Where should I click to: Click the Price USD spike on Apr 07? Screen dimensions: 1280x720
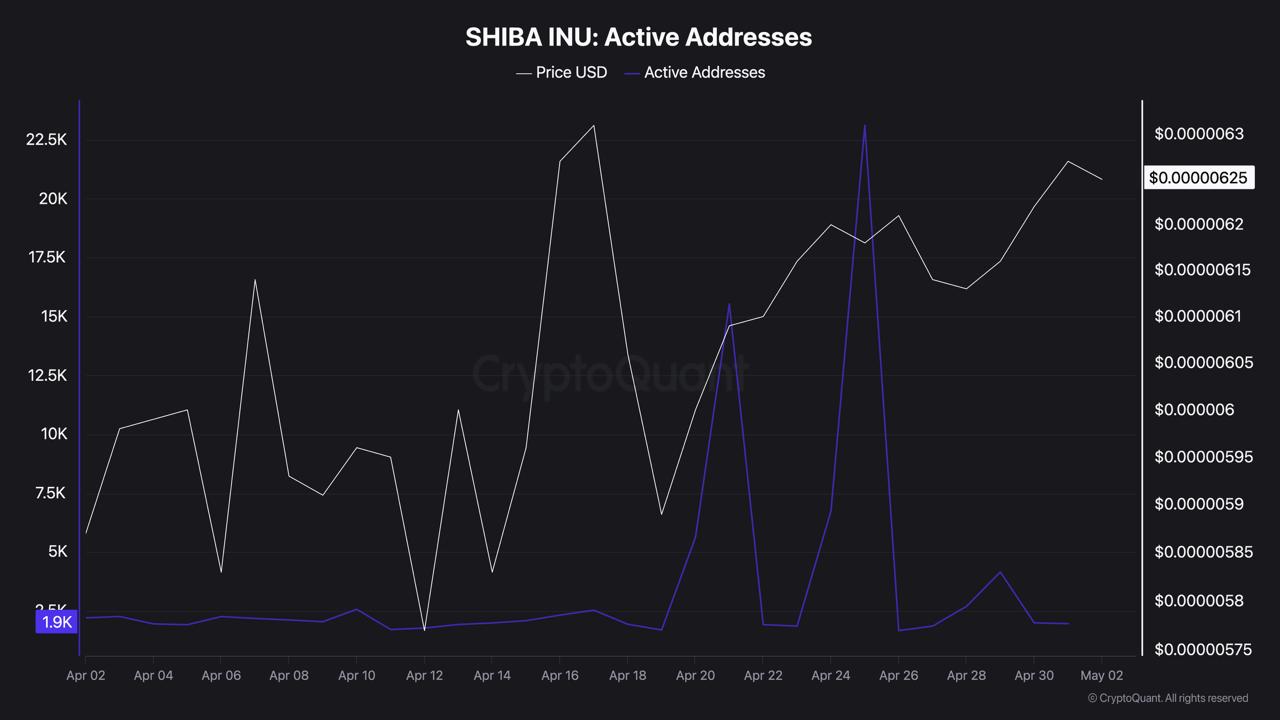[x=255, y=280]
